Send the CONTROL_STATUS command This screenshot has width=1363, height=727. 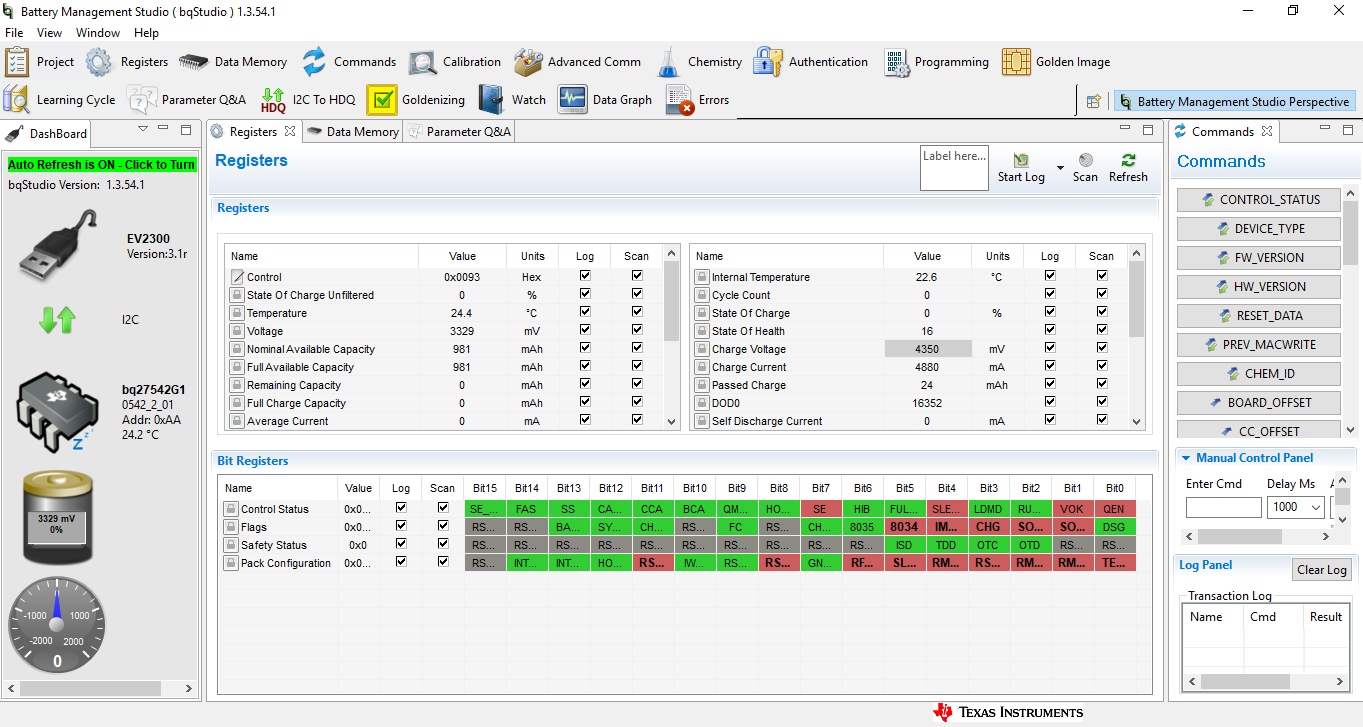point(1260,200)
